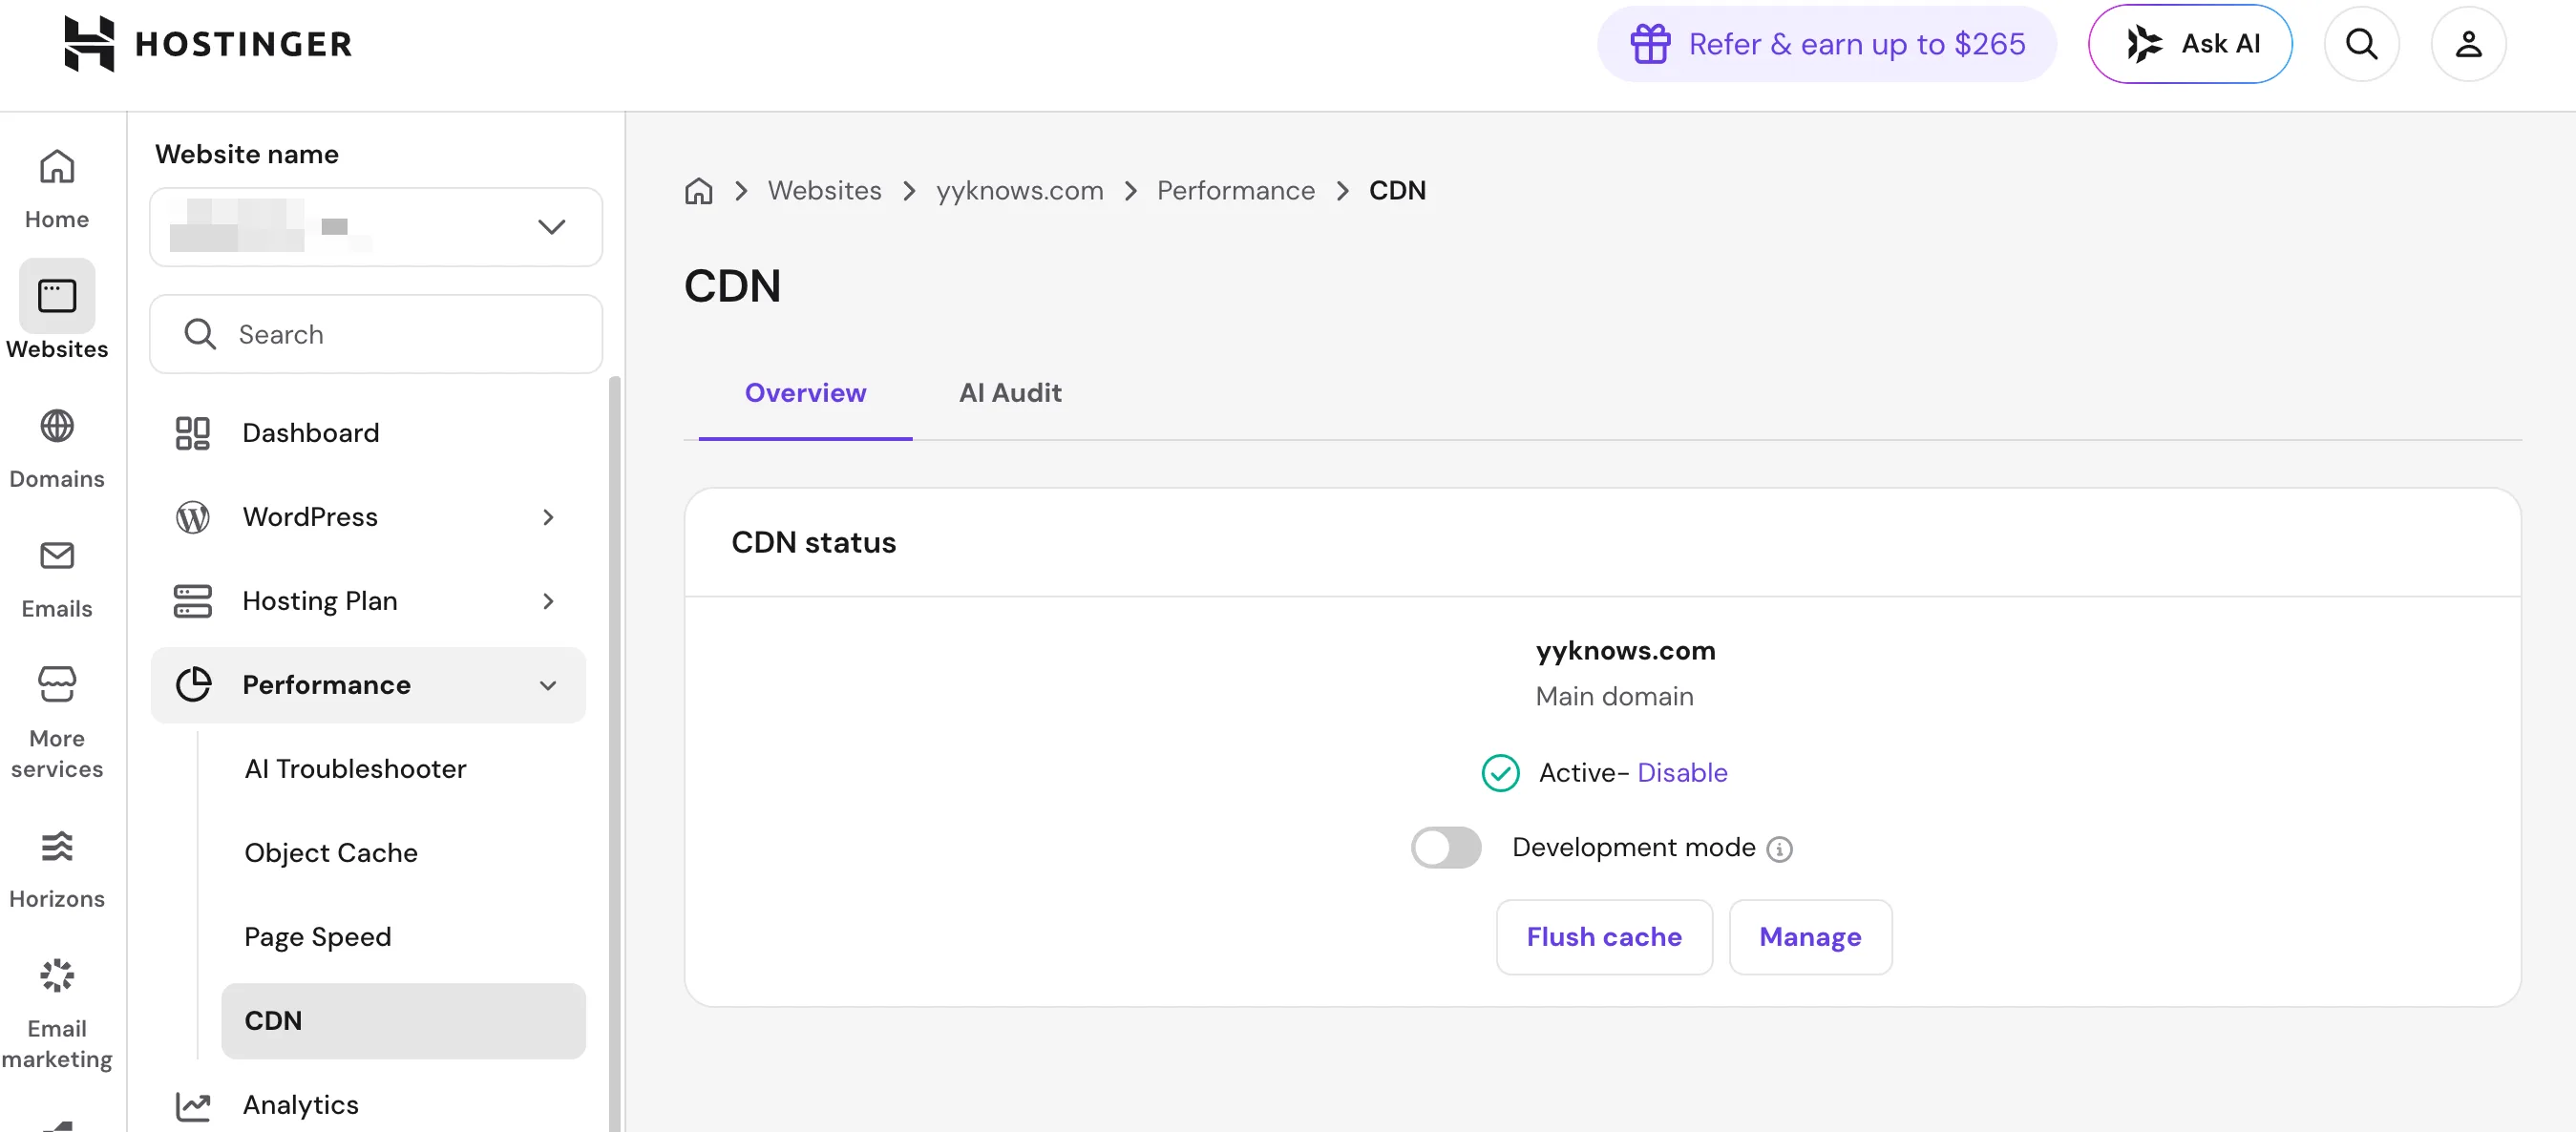Open Email marketing in the left rail
Image resolution: width=2576 pixels, height=1132 pixels.
[x=57, y=1014]
